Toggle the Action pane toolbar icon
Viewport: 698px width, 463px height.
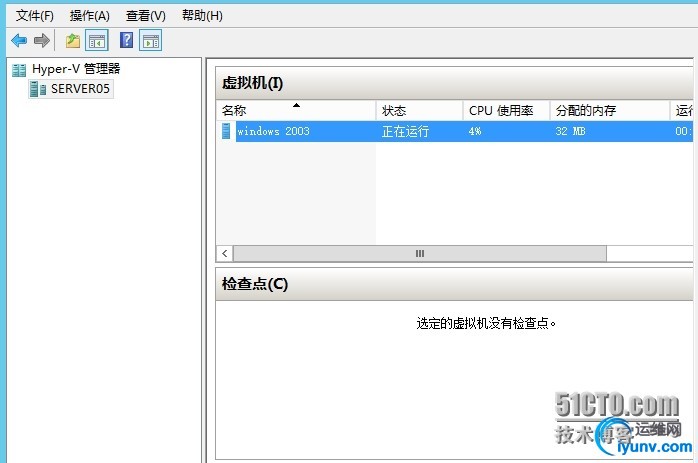[x=150, y=41]
